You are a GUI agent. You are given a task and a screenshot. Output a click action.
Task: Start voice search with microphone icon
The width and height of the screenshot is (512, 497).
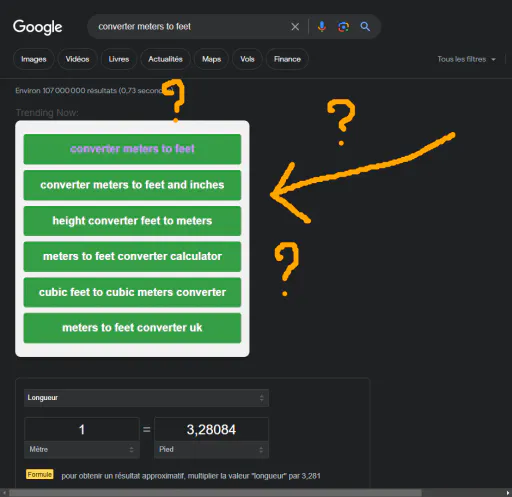pyautogui.click(x=322, y=27)
